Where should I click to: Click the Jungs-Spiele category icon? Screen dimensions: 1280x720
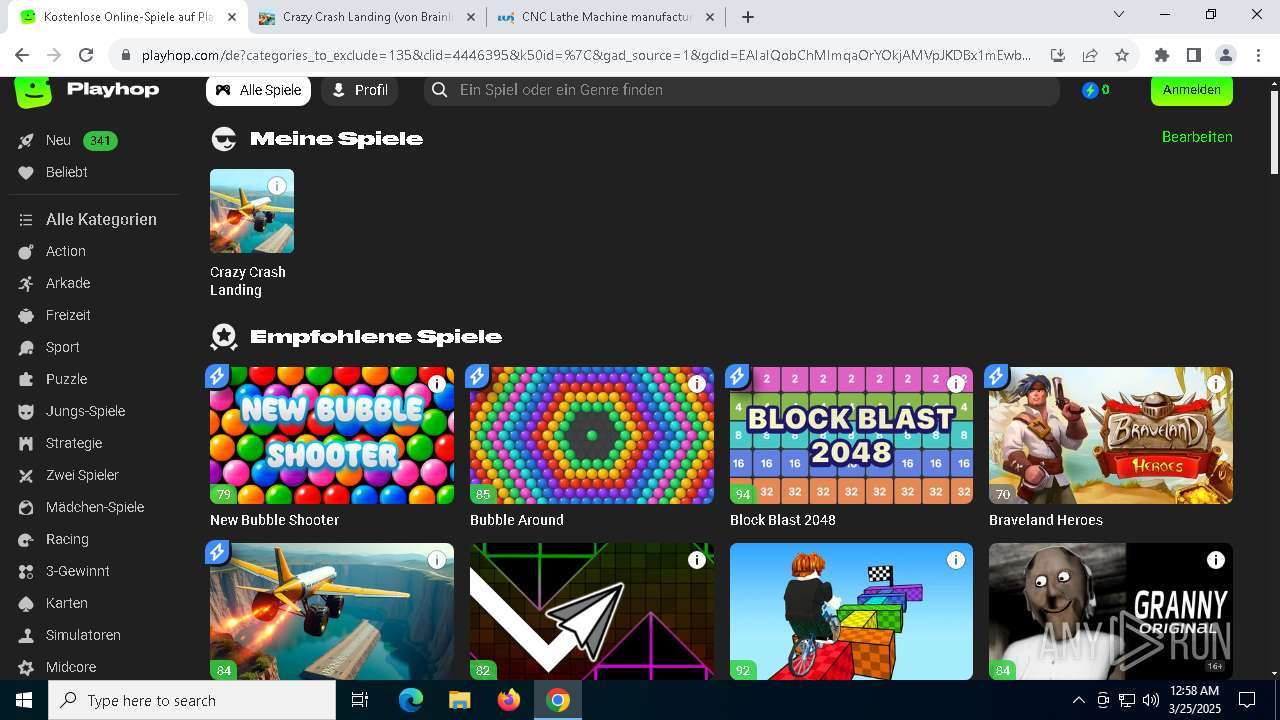26,412
